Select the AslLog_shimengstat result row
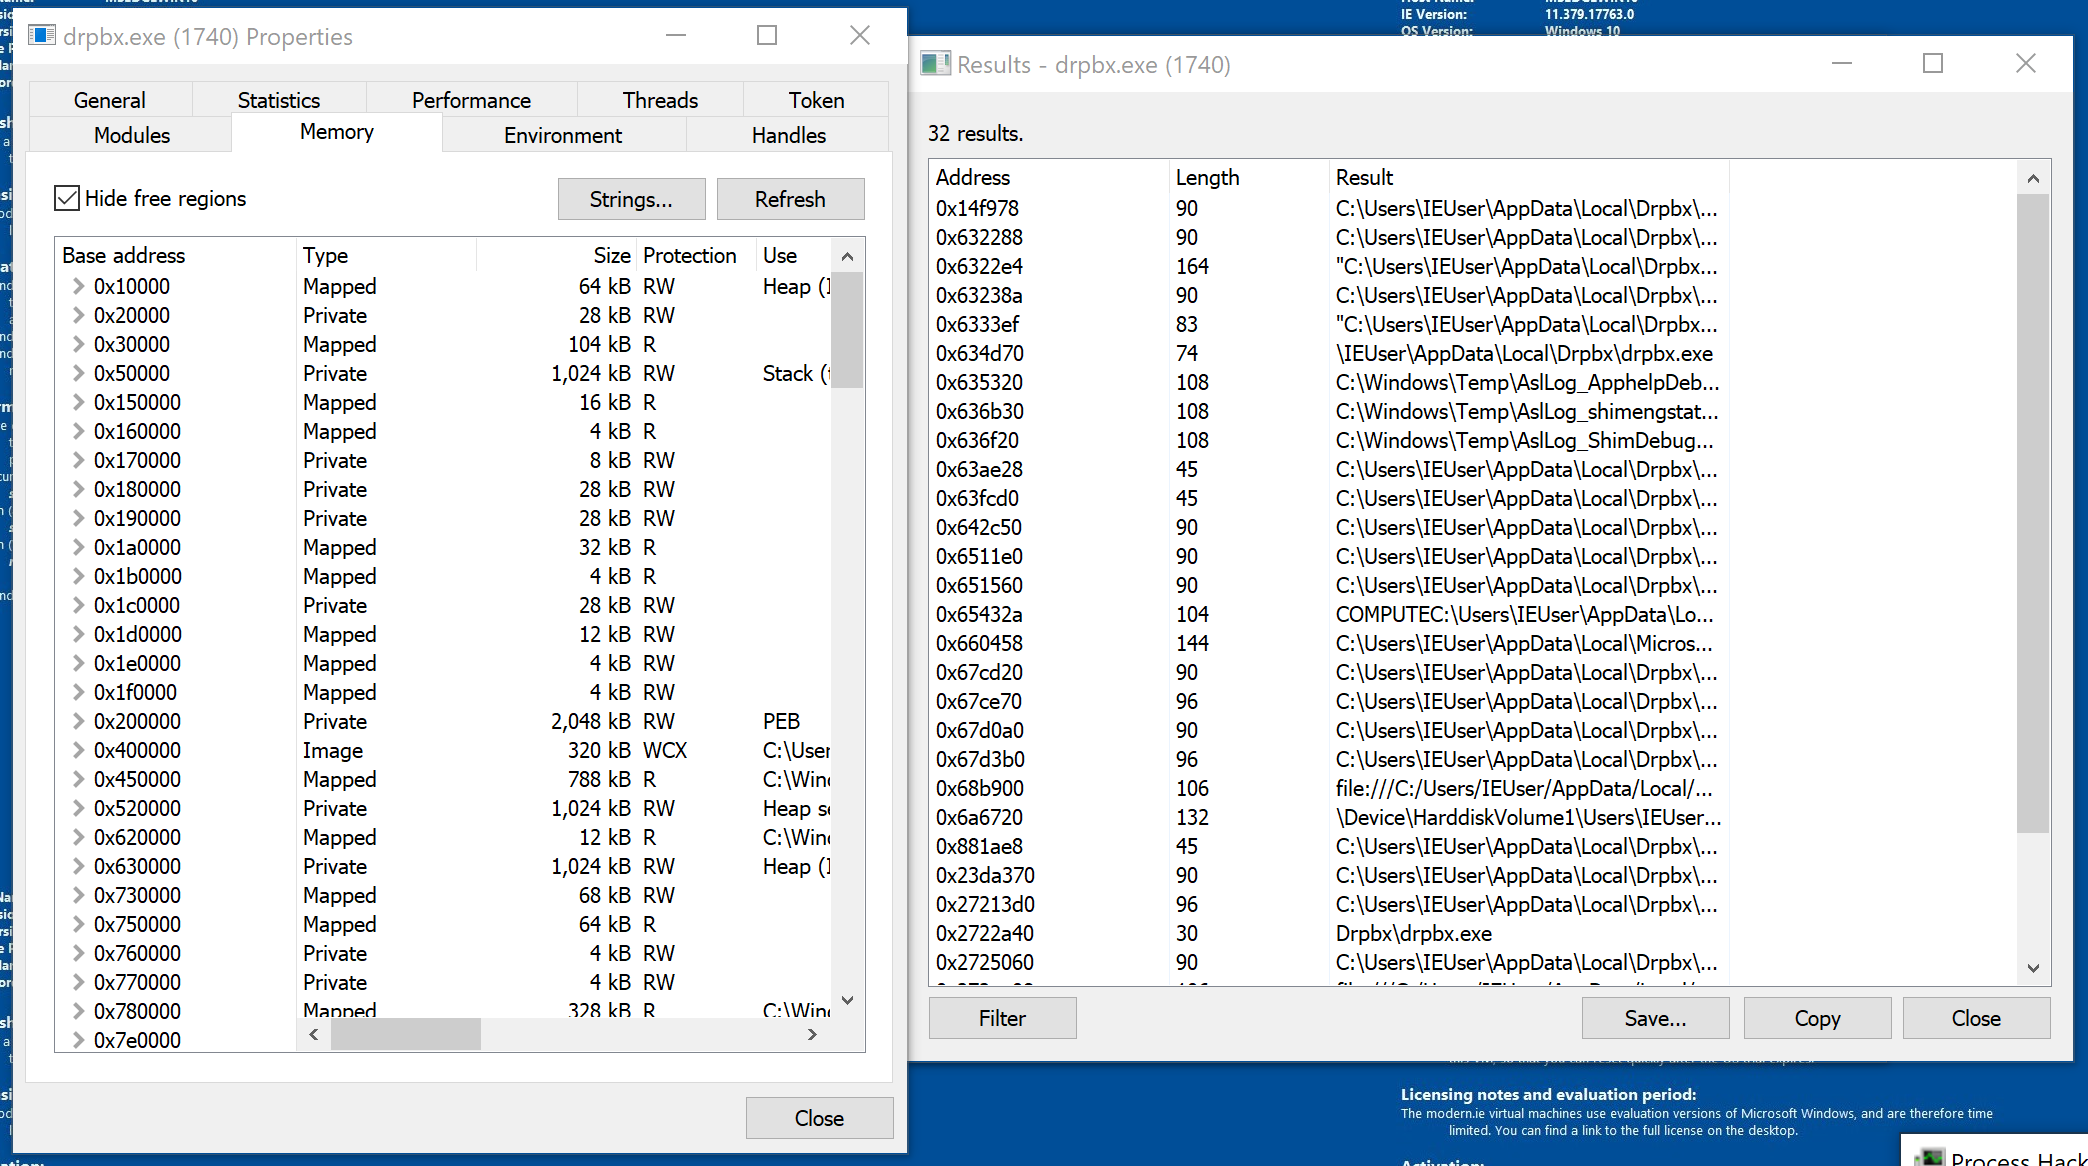The height and width of the screenshot is (1166, 2088). click(x=1329, y=411)
